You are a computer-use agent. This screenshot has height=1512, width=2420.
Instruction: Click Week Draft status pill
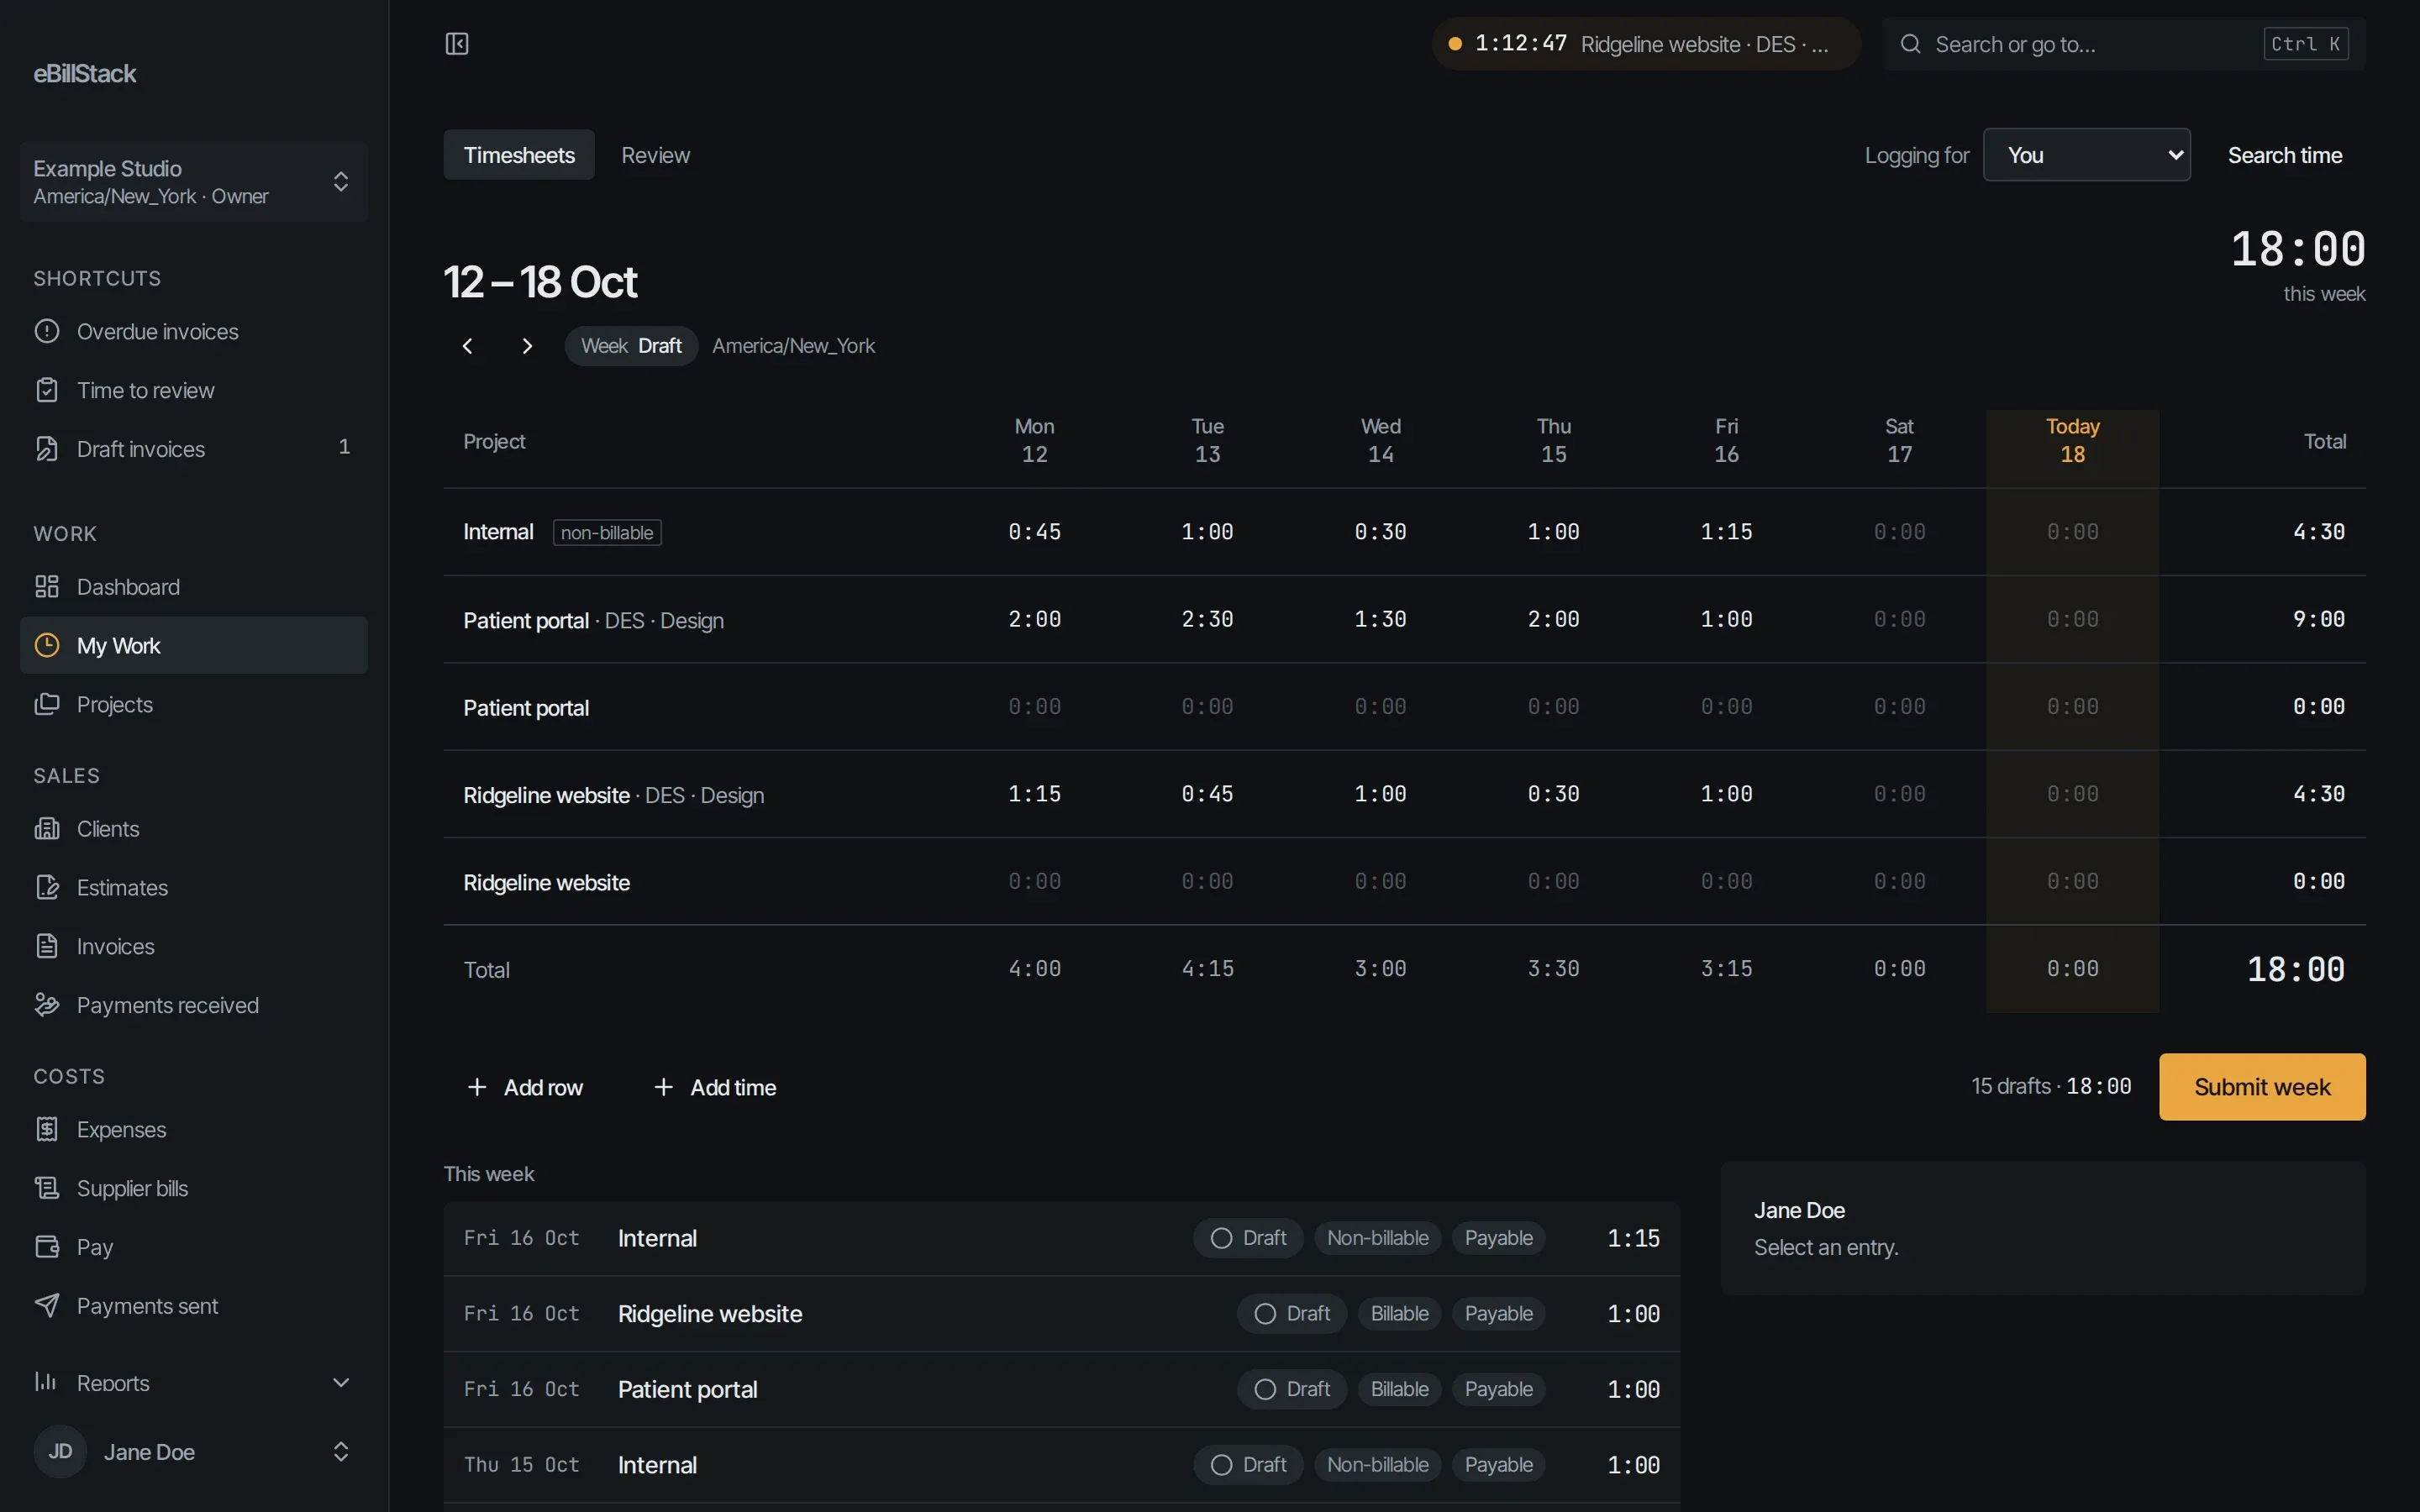click(x=631, y=346)
